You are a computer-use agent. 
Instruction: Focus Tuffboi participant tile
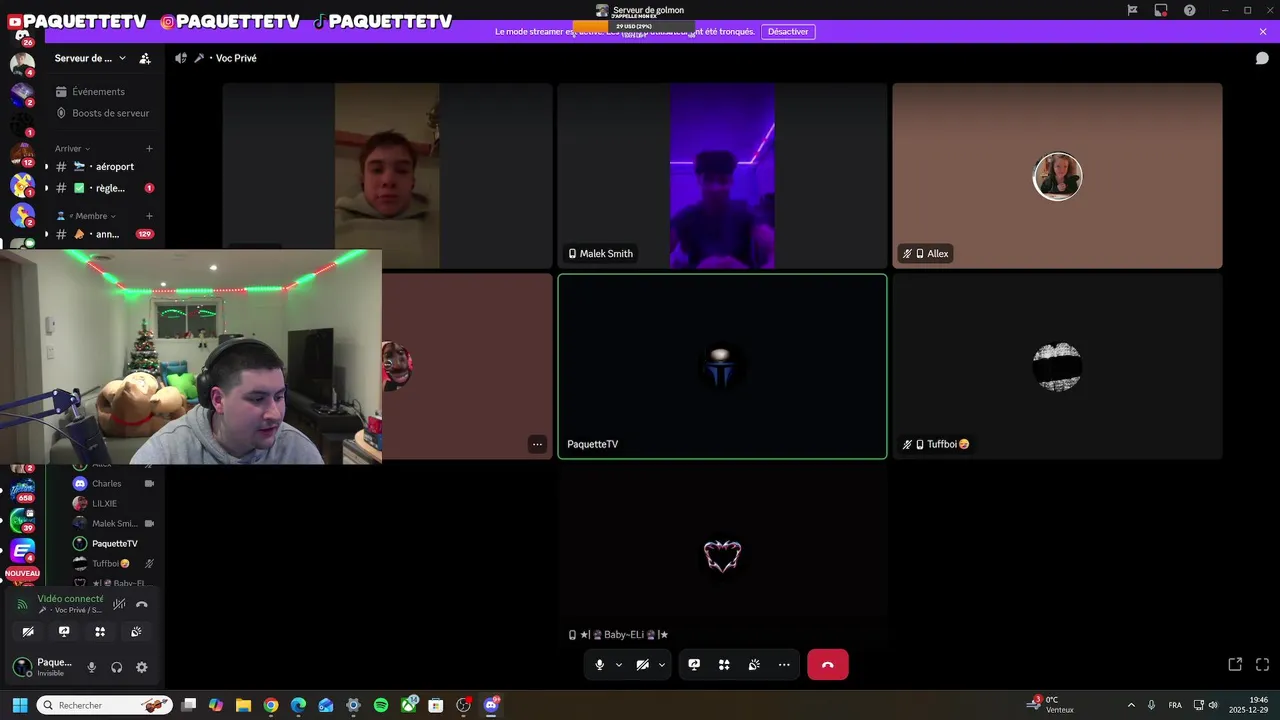(x=1057, y=366)
